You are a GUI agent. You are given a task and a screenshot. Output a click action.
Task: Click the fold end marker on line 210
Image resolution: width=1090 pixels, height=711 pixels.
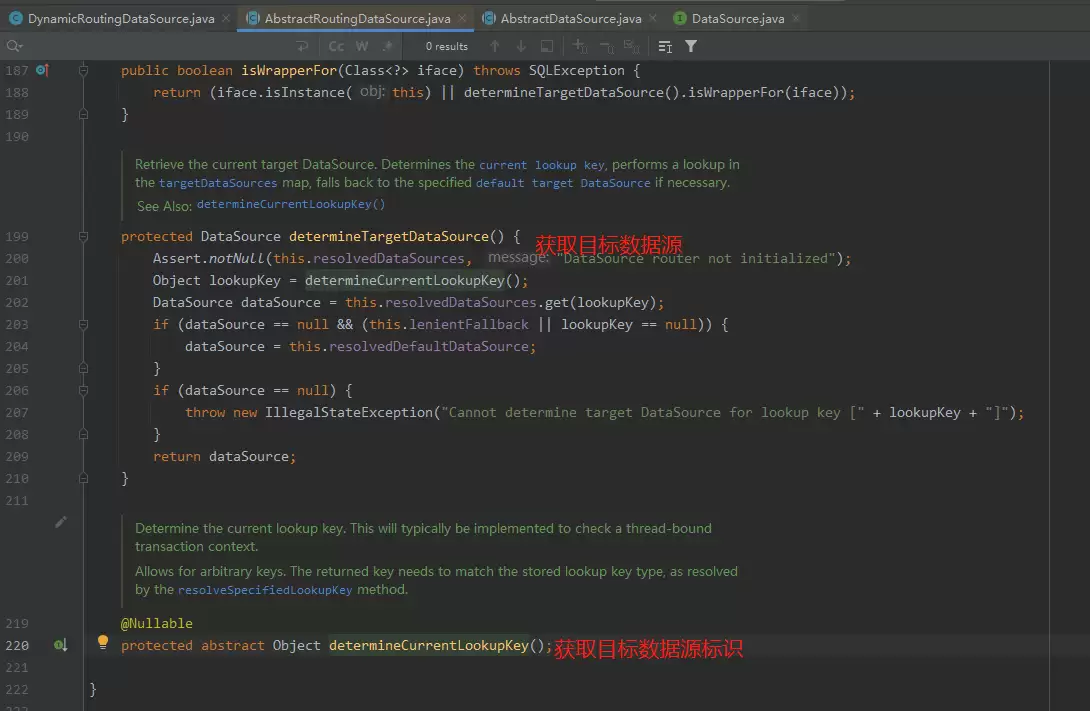(x=83, y=478)
